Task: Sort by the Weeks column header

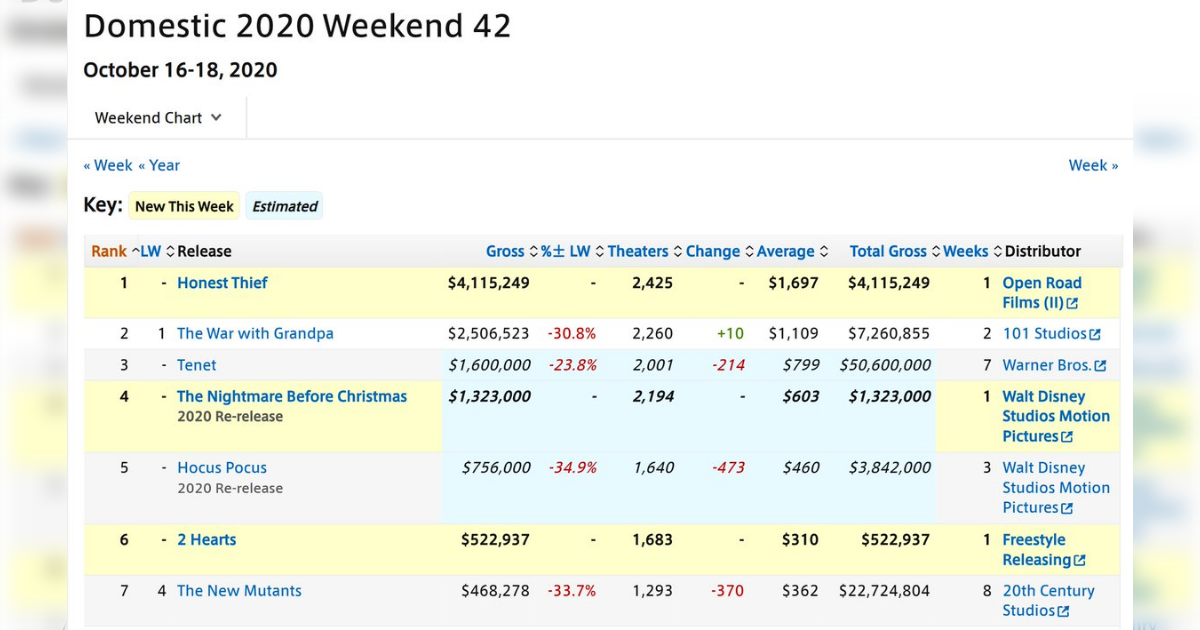Action: pyautogui.click(x=965, y=252)
